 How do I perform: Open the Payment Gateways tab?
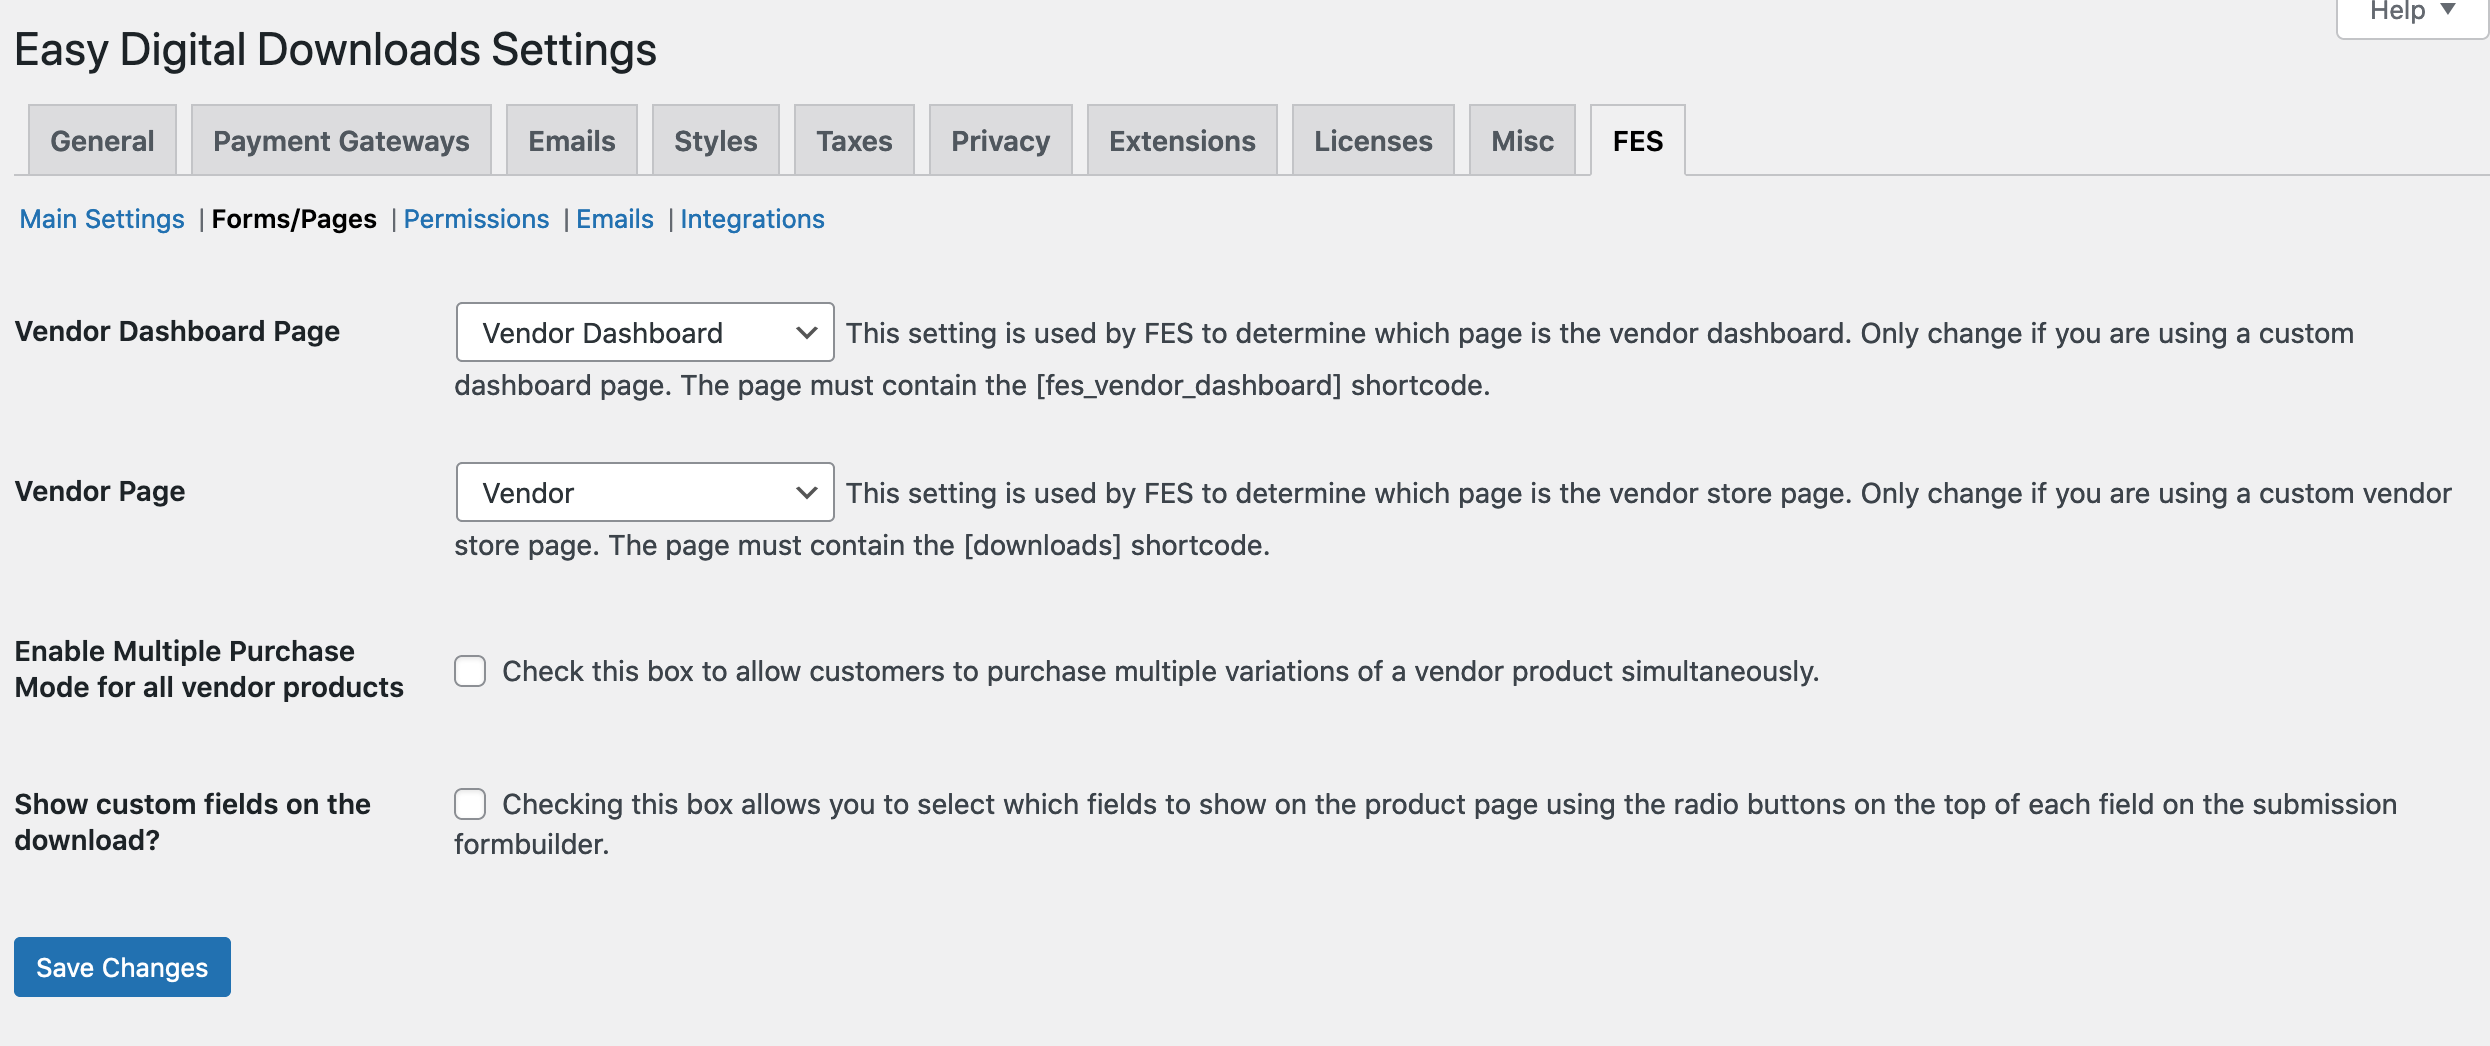pos(341,141)
